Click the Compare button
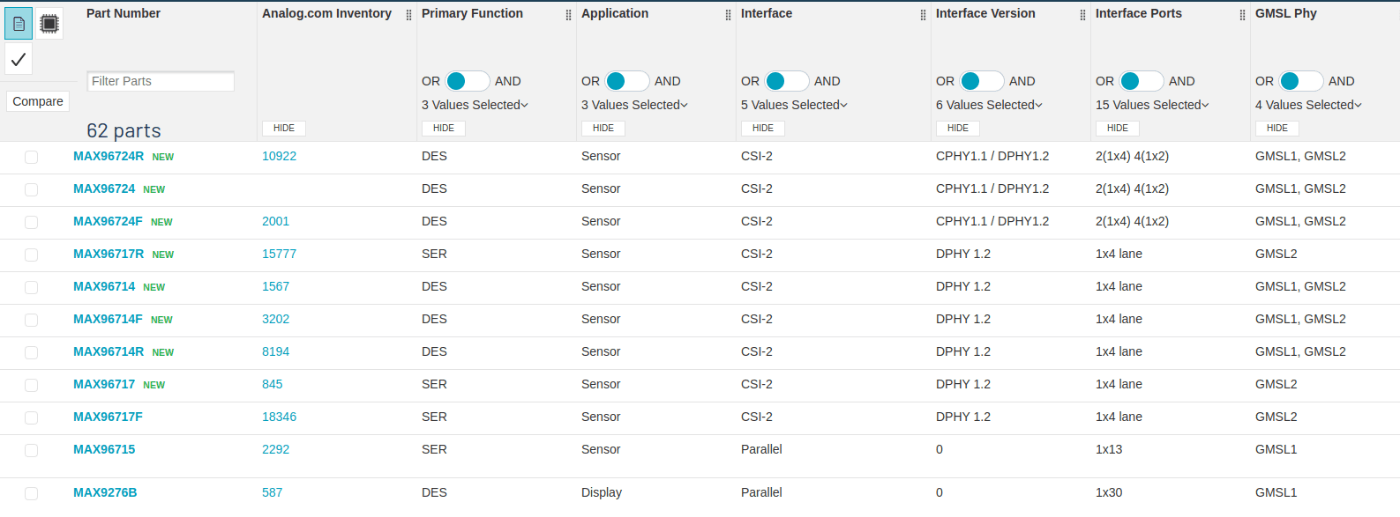The width and height of the screenshot is (1400, 517). [x=38, y=101]
